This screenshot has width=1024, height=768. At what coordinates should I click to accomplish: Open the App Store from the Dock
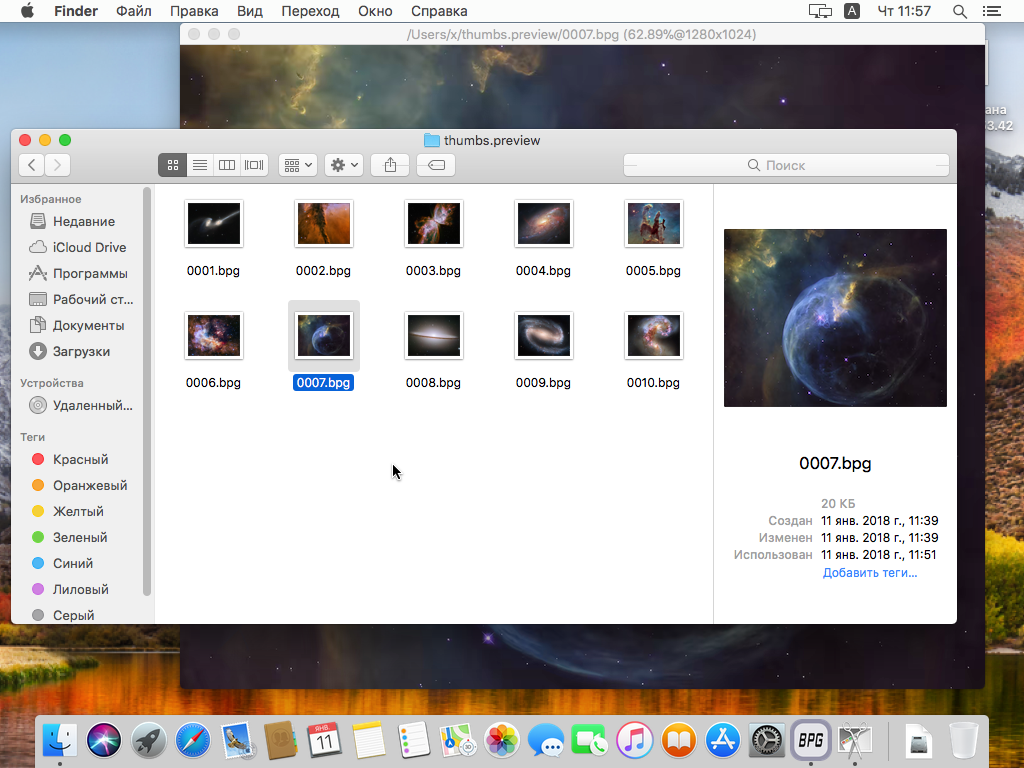722,740
